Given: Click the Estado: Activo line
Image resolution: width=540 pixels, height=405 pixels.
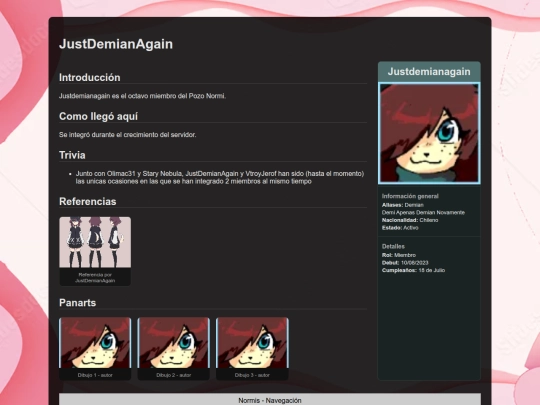Looking at the screenshot, I should click(x=400, y=228).
